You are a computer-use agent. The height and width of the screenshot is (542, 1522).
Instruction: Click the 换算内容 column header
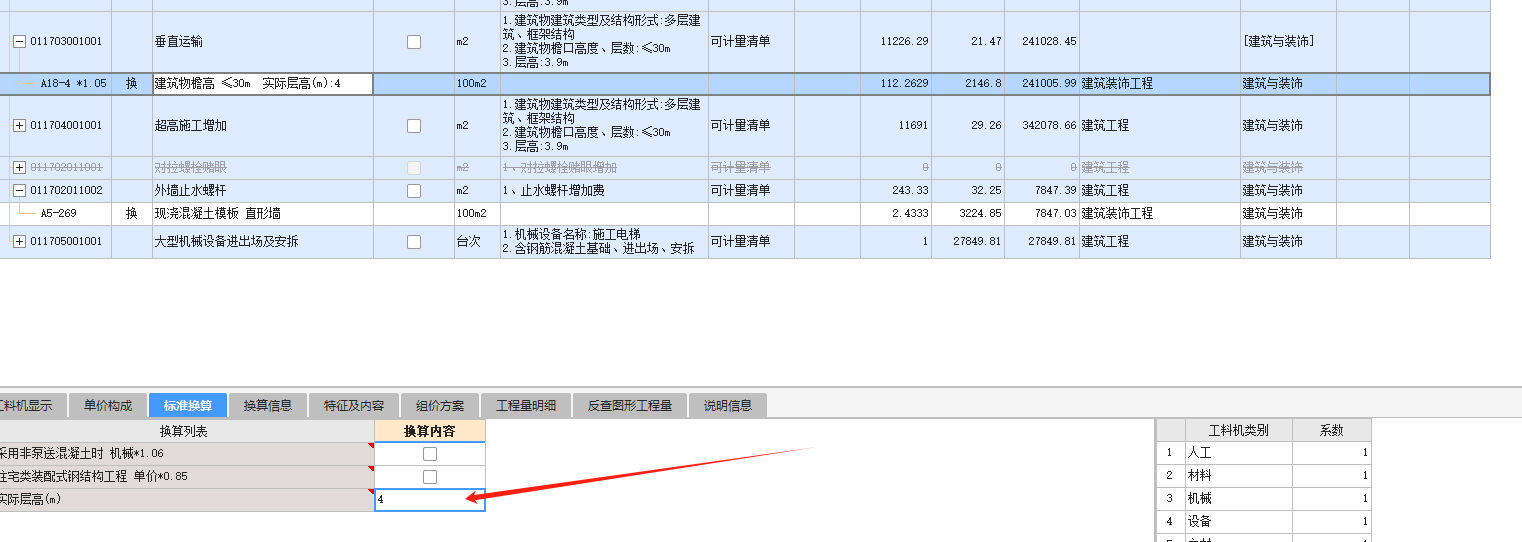(x=430, y=431)
